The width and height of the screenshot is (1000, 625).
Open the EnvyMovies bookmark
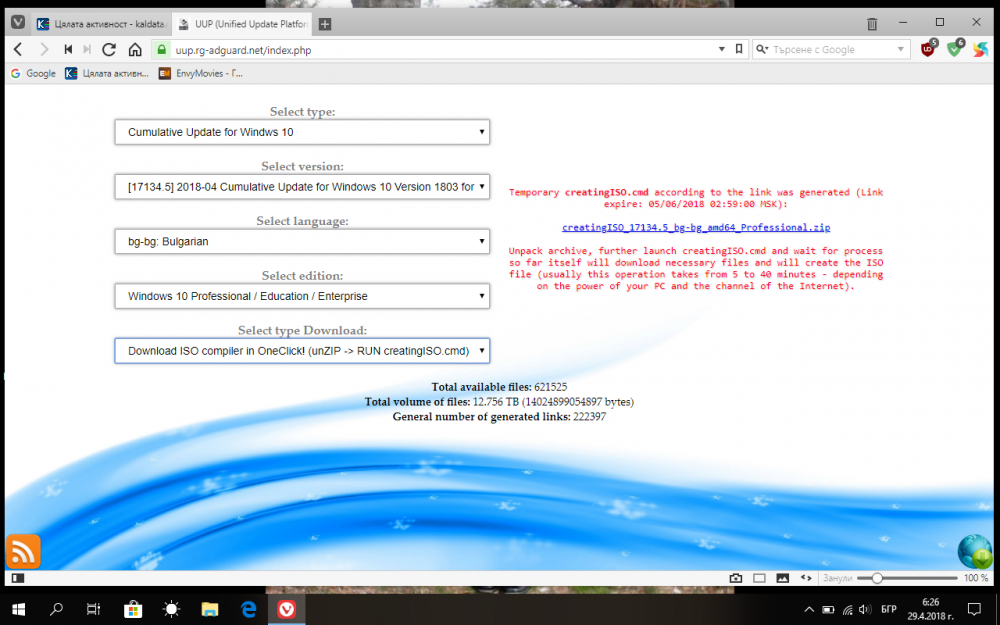pyautogui.click(x=201, y=73)
